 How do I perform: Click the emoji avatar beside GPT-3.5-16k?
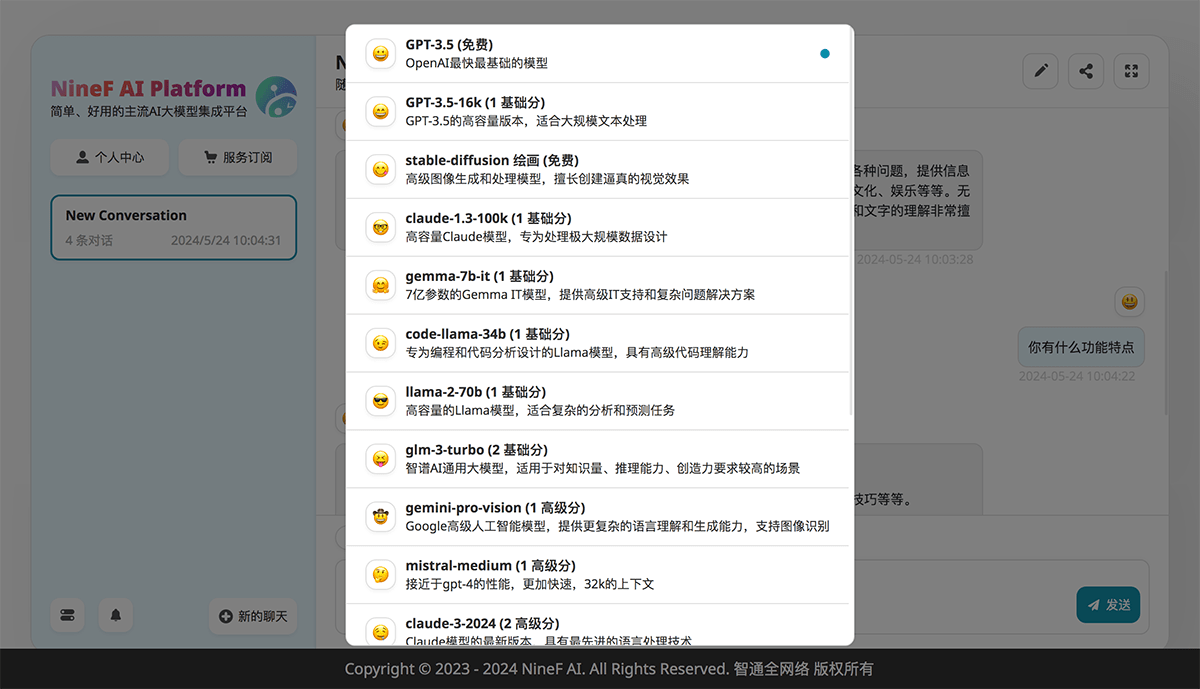coord(380,112)
